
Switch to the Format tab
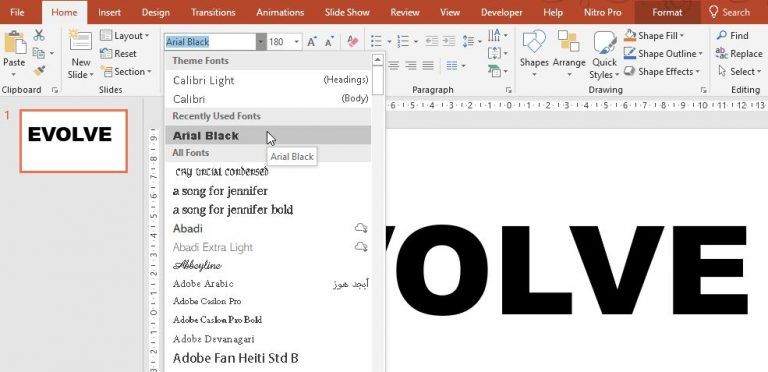pos(667,12)
